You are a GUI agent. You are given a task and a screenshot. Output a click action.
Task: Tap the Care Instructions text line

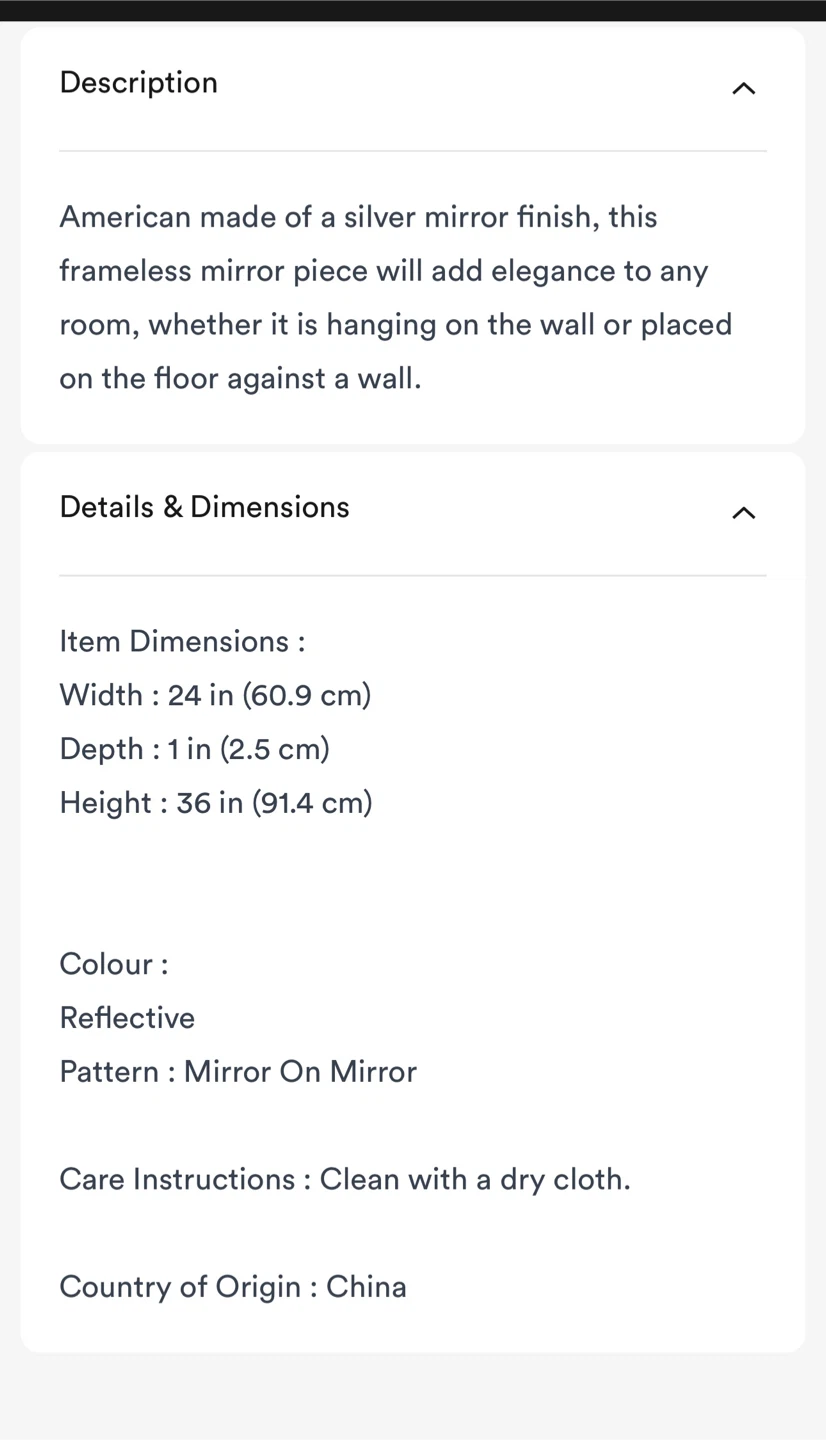(x=345, y=1180)
